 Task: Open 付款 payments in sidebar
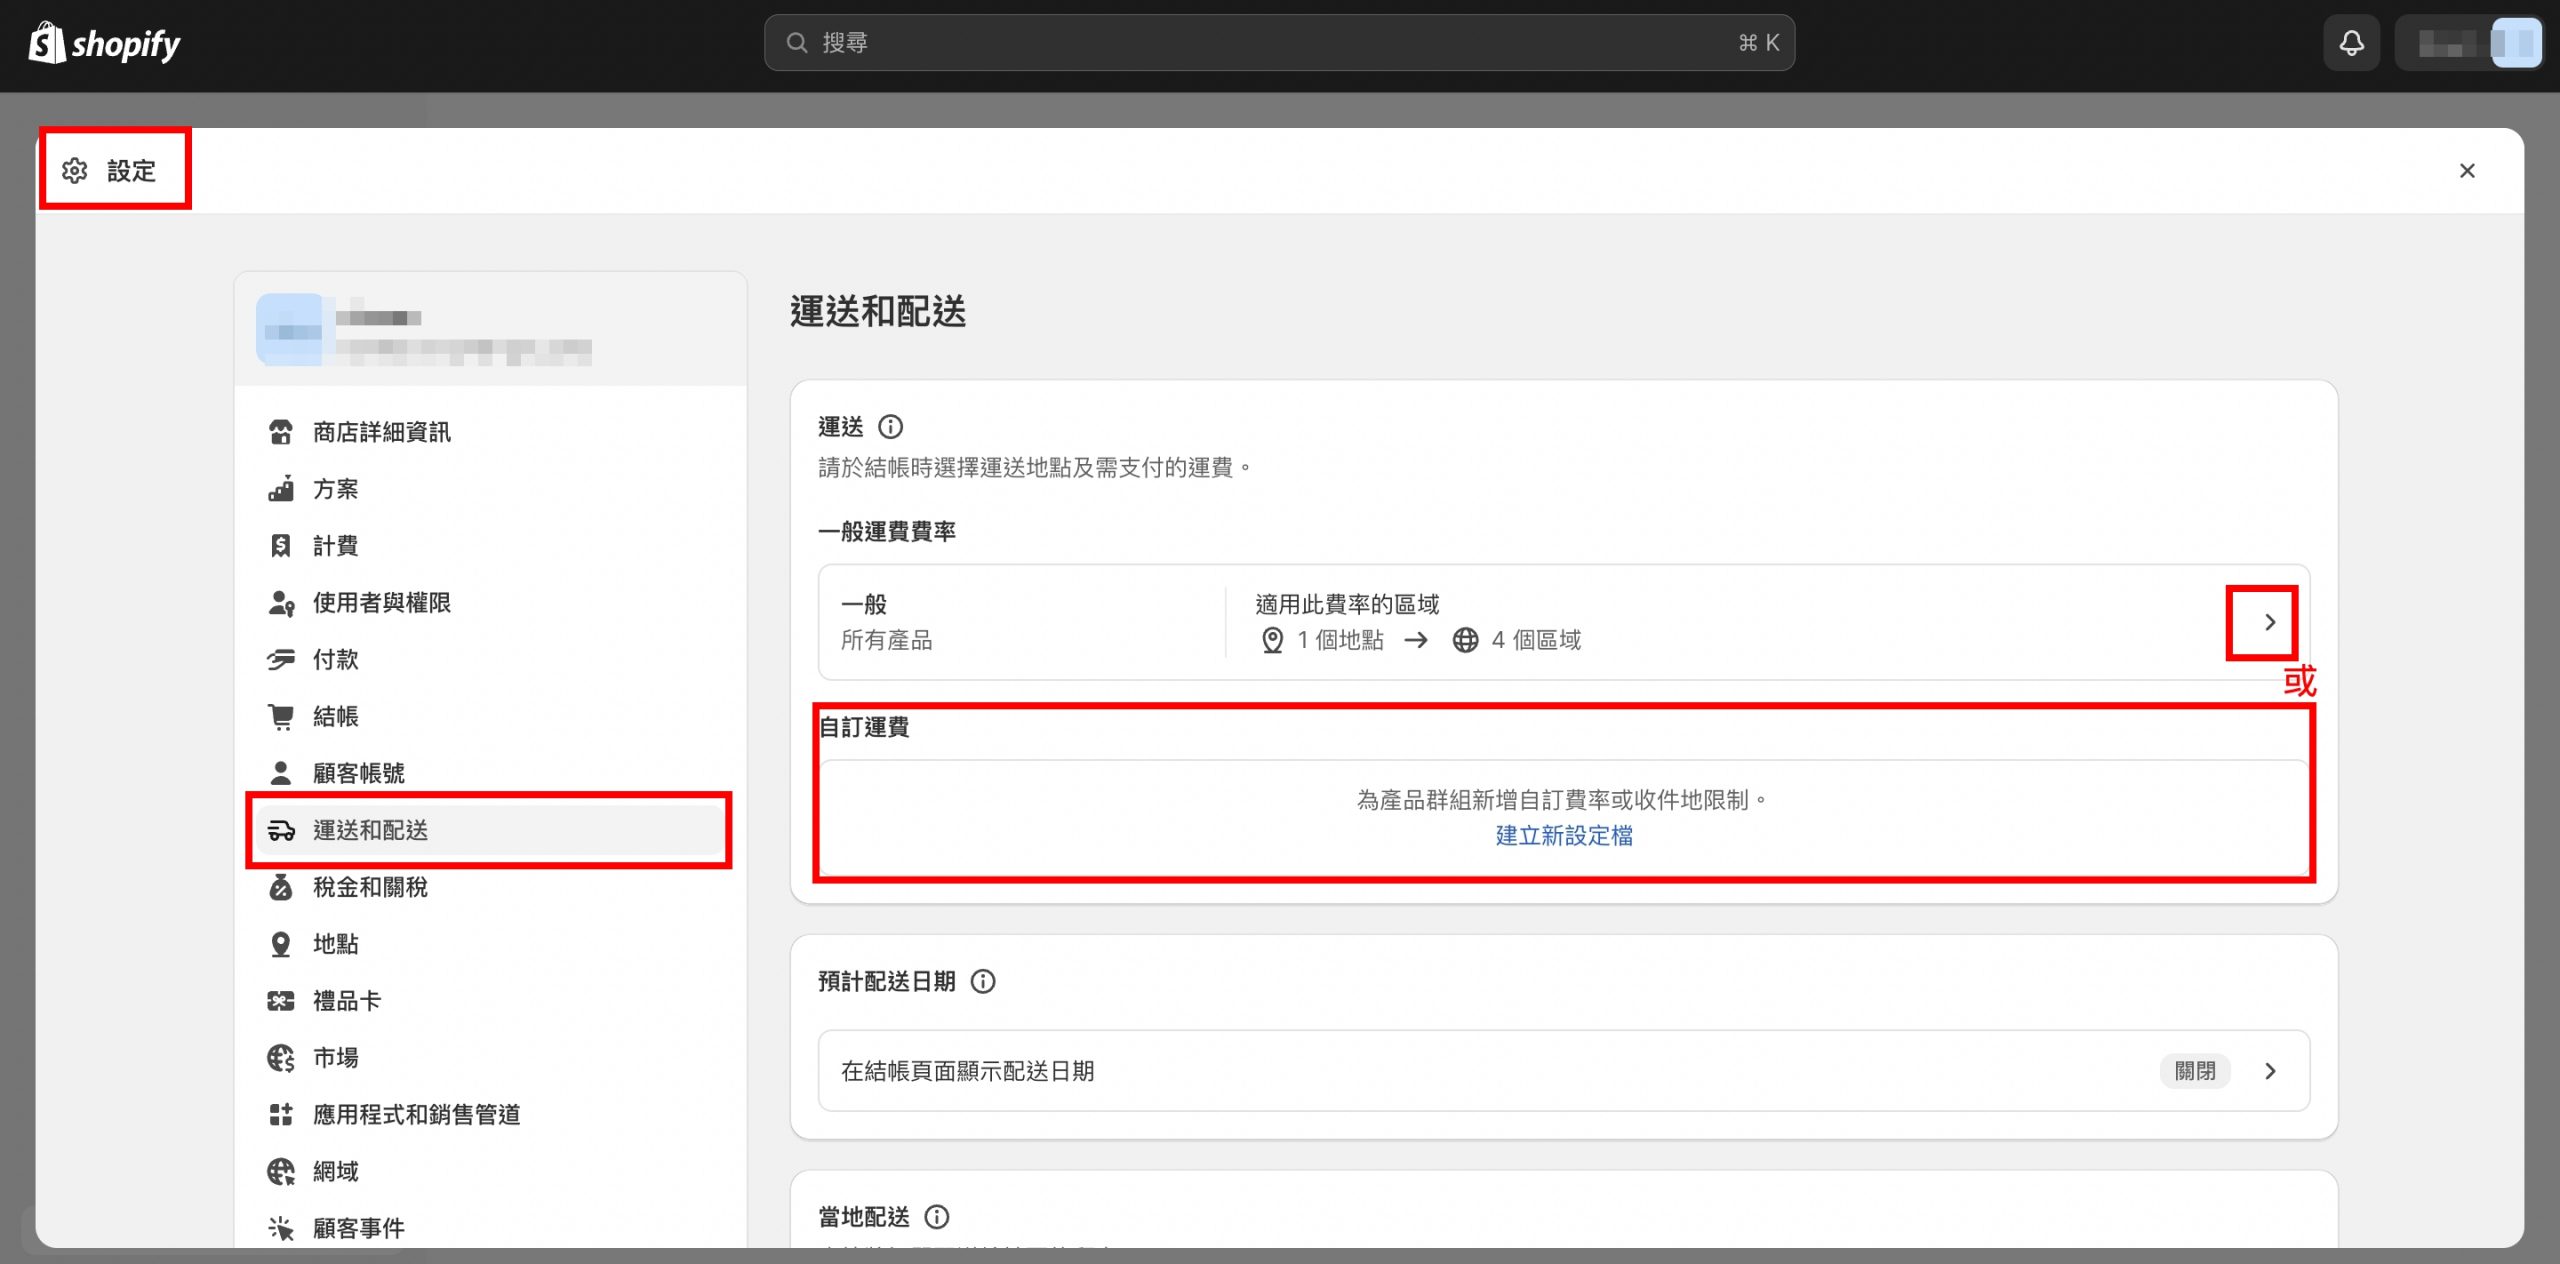point(335,659)
